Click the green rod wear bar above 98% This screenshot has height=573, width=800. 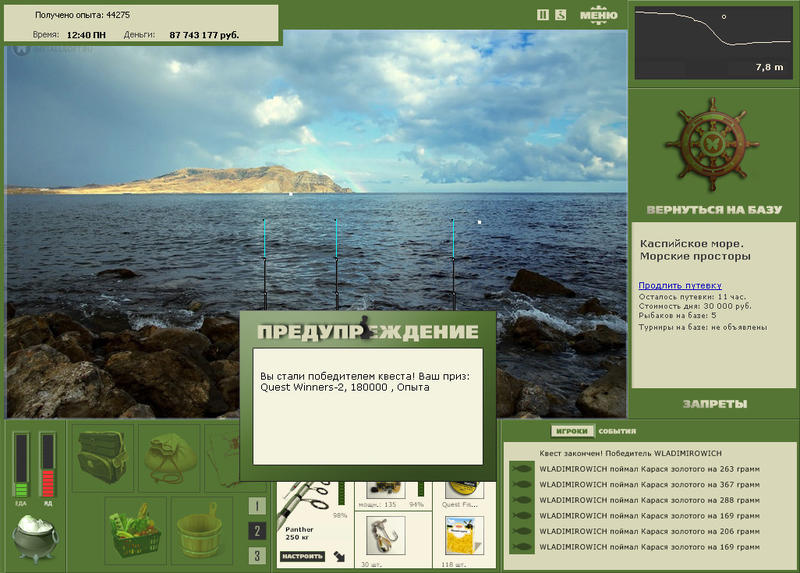pyautogui.click(x=341, y=493)
